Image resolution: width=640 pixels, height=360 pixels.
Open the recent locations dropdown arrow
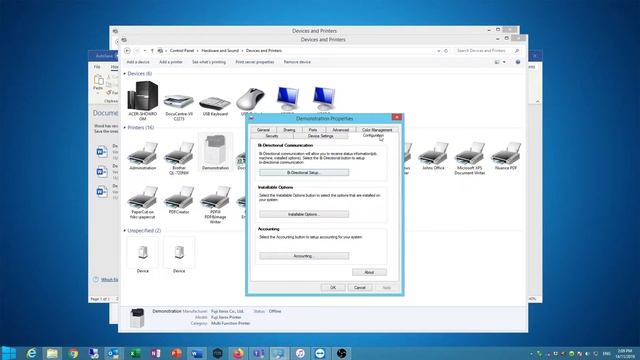(144, 51)
